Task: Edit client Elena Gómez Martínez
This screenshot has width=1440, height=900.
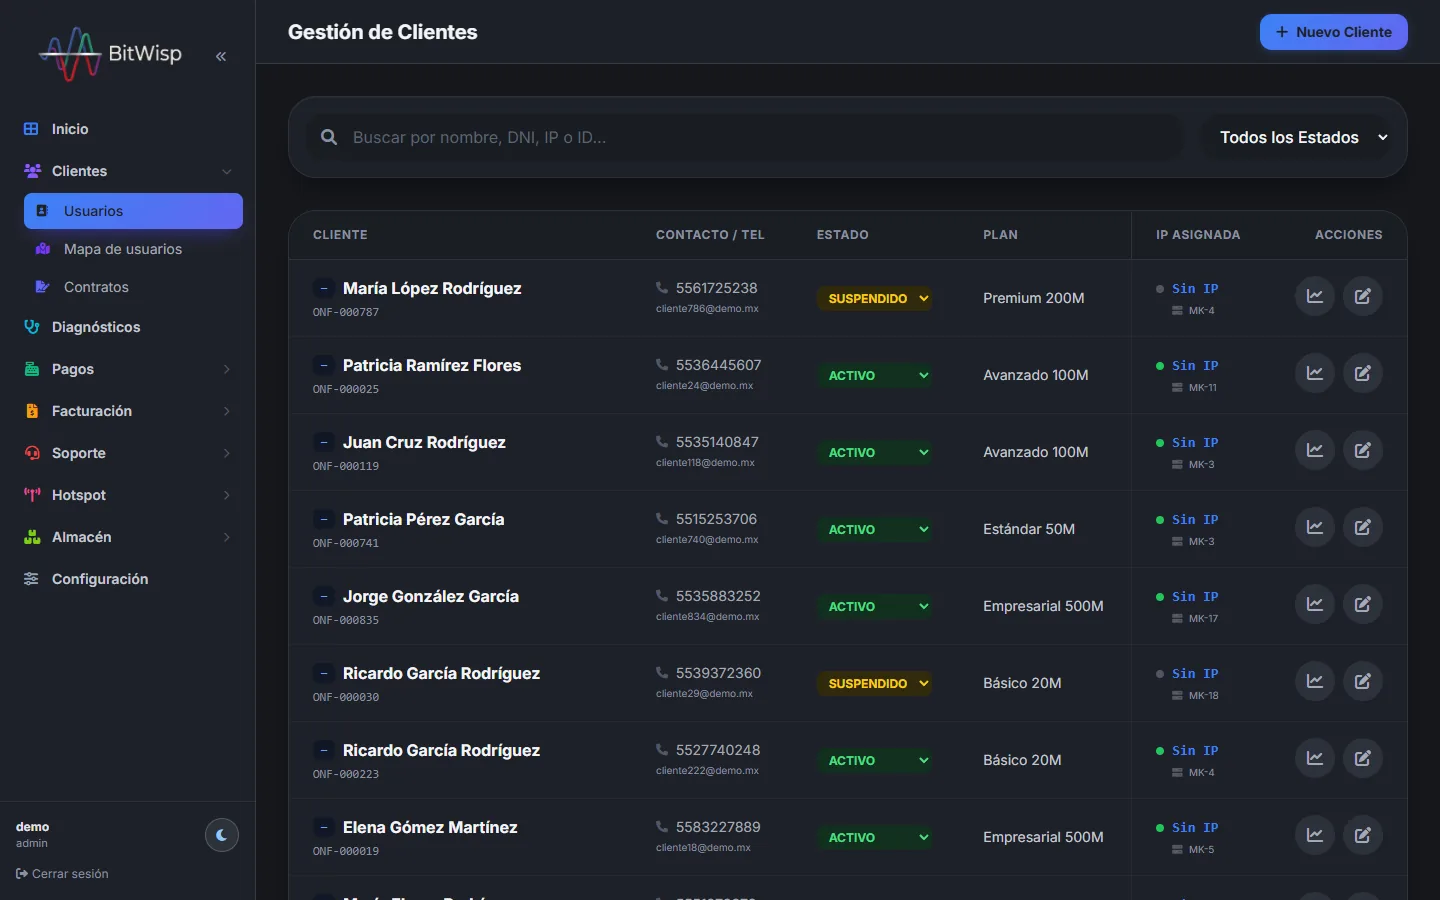Action: (x=1363, y=835)
